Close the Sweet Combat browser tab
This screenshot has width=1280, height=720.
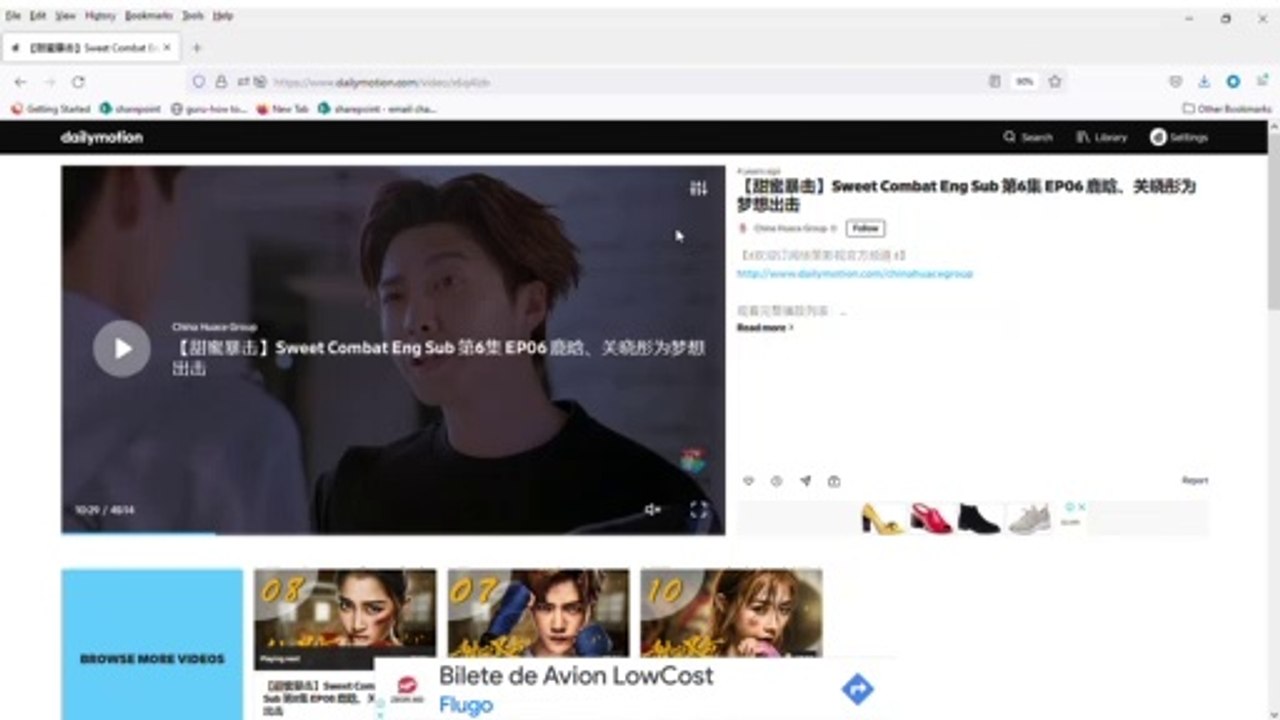(x=167, y=47)
